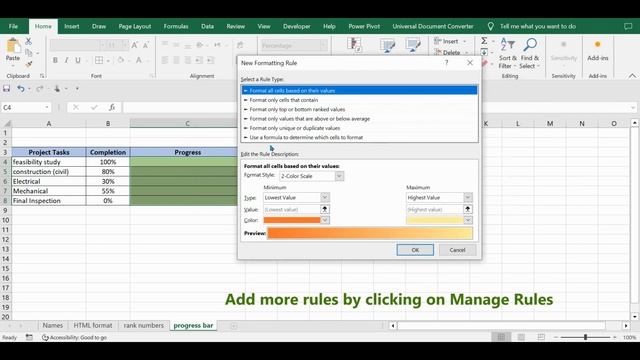This screenshot has width=640, height=360.
Task: Toggle Bold formatting
Action: tap(55, 60)
